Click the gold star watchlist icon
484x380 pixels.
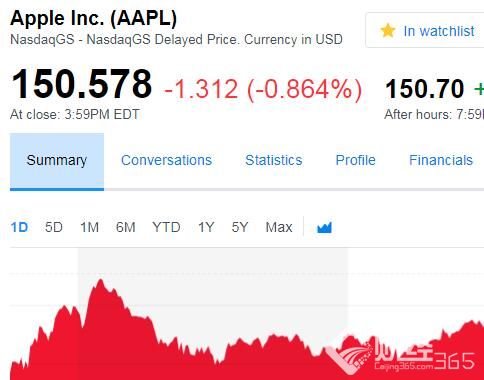point(388,31)
